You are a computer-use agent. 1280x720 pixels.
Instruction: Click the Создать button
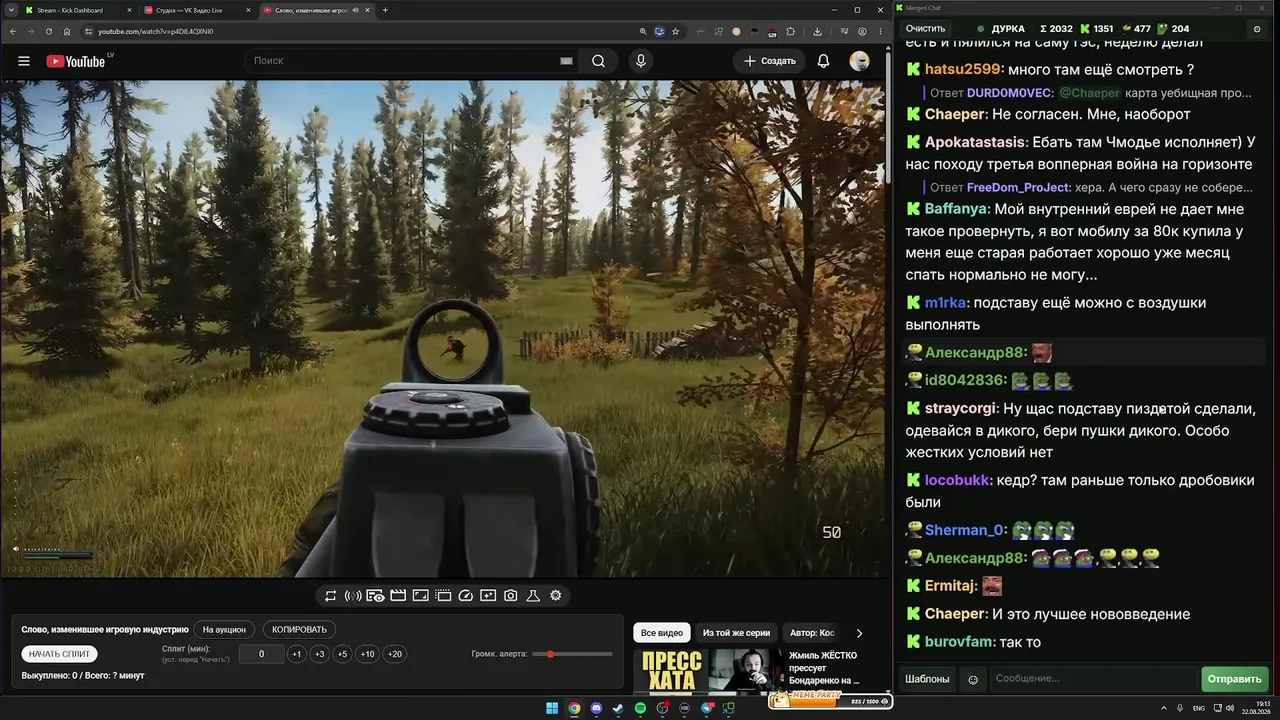tap(769, 61)
